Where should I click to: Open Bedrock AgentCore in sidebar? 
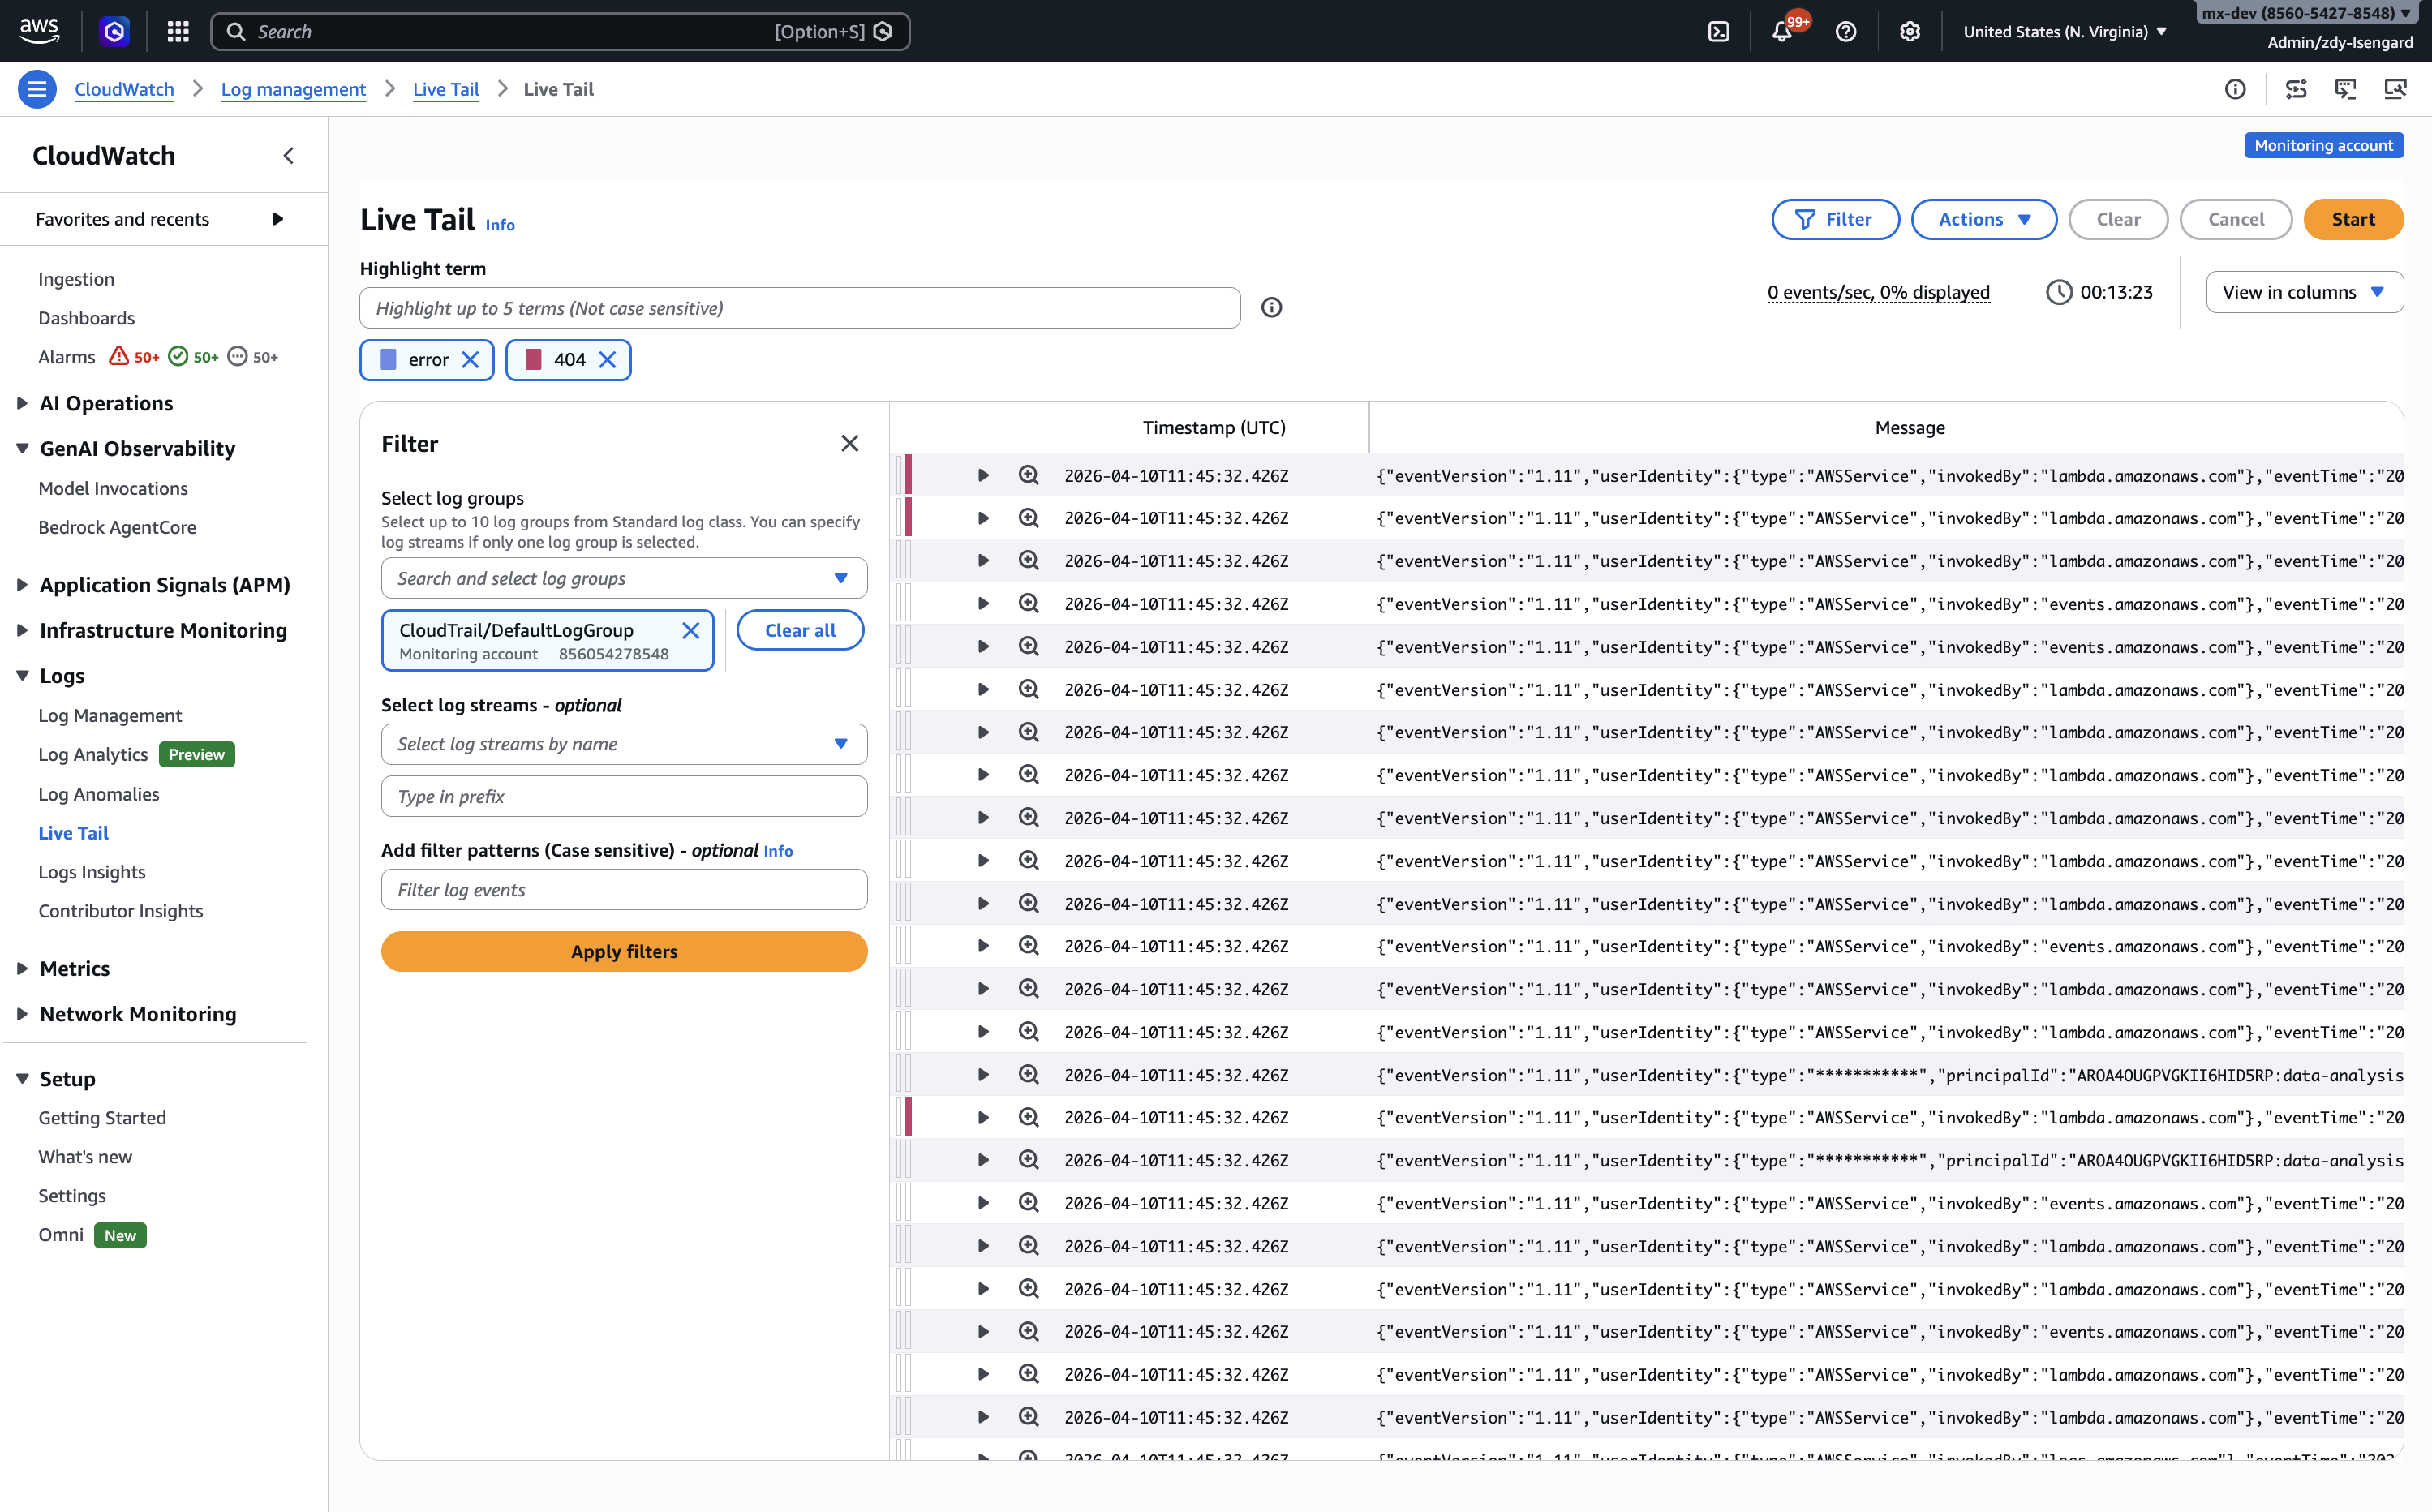[117, 527]
